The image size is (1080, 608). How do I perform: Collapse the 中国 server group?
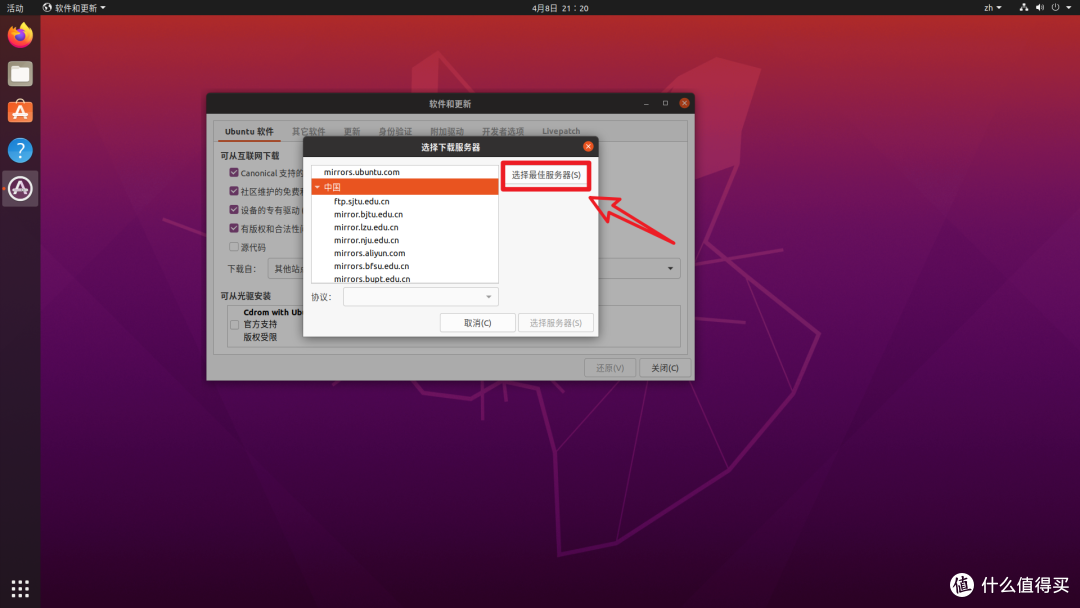(317, 185)
